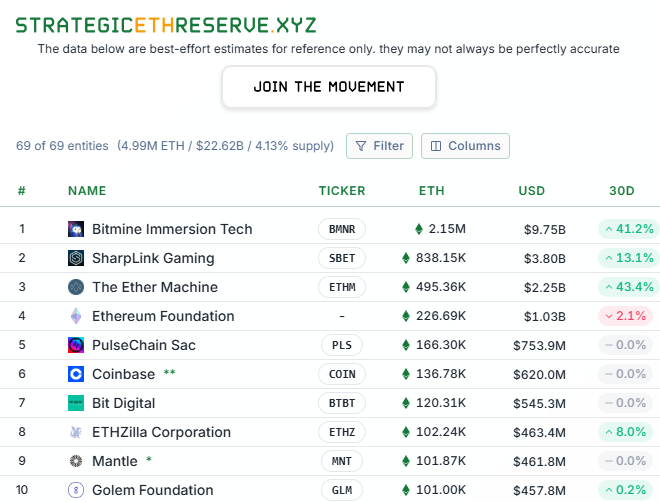Sort by the 30D column header
The image size is (660, 502).
point(622,191)
